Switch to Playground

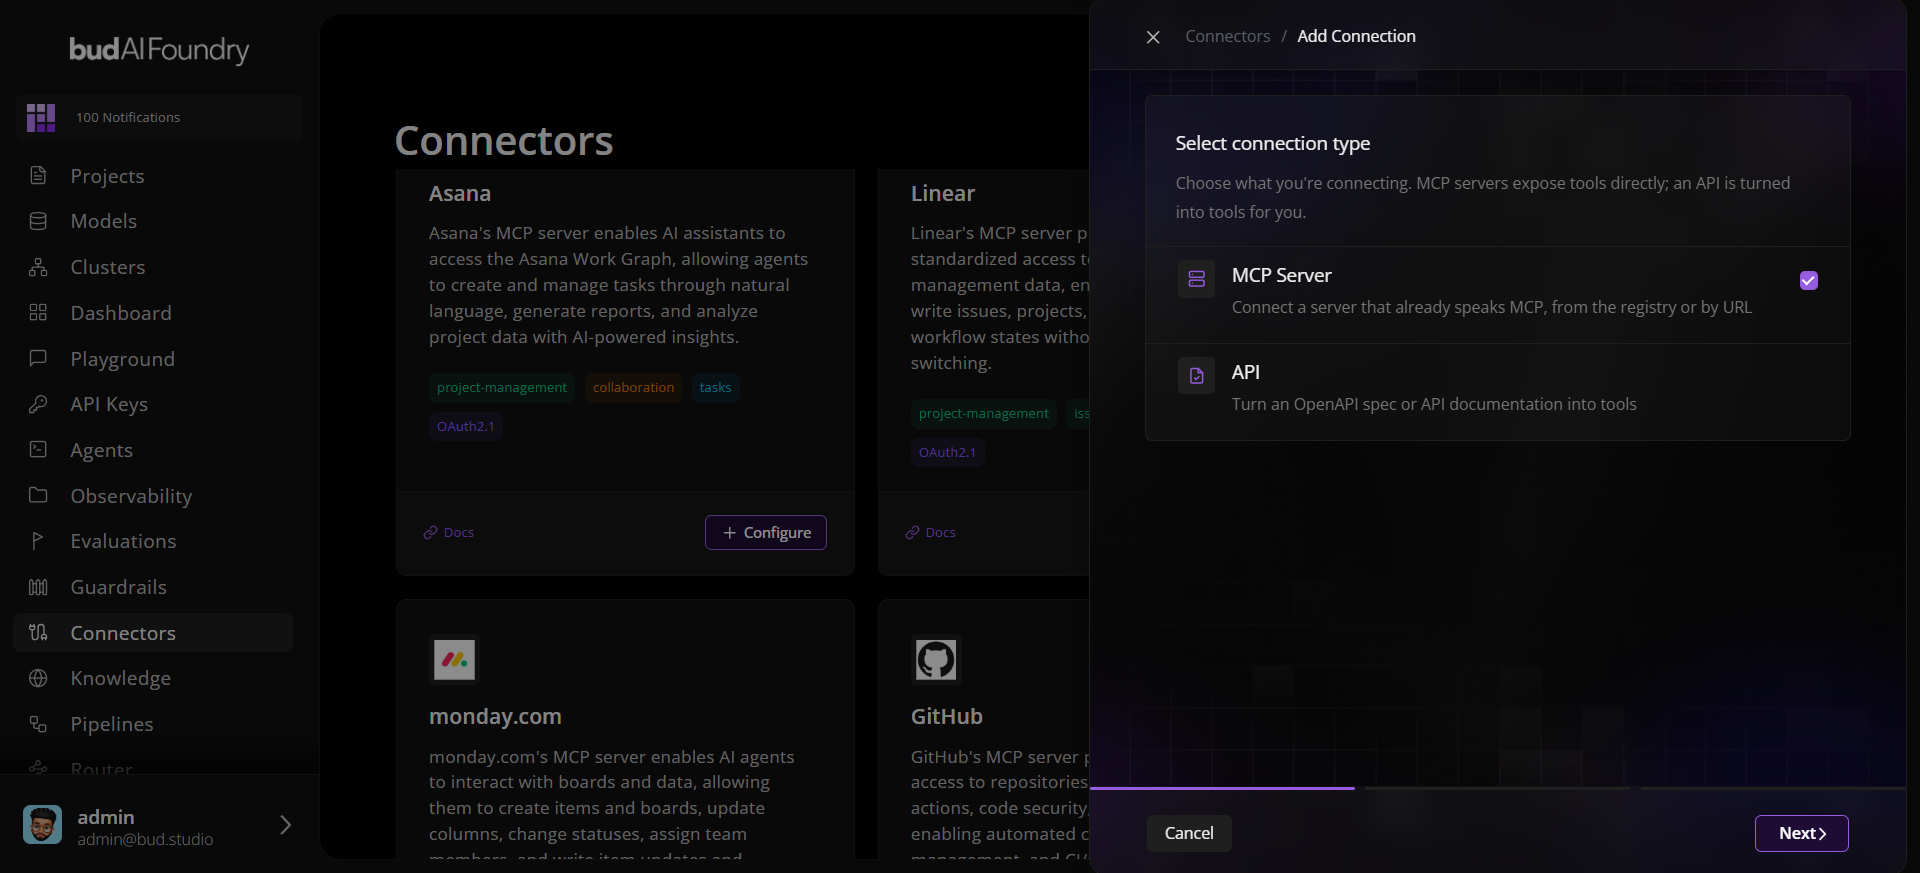point(153,358)
